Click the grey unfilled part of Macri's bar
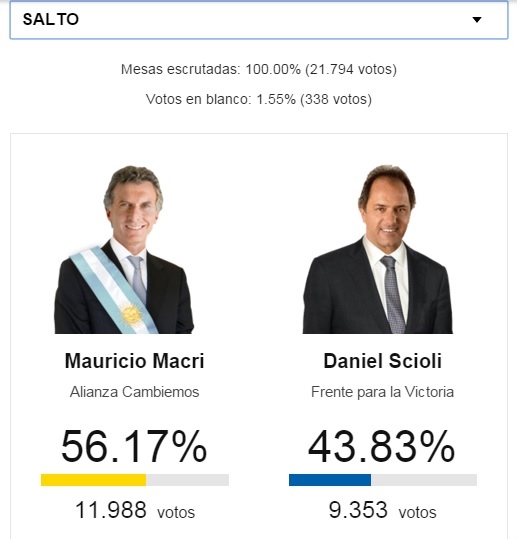This screenshot has width=517, height=539. click(x=187, y=480)
